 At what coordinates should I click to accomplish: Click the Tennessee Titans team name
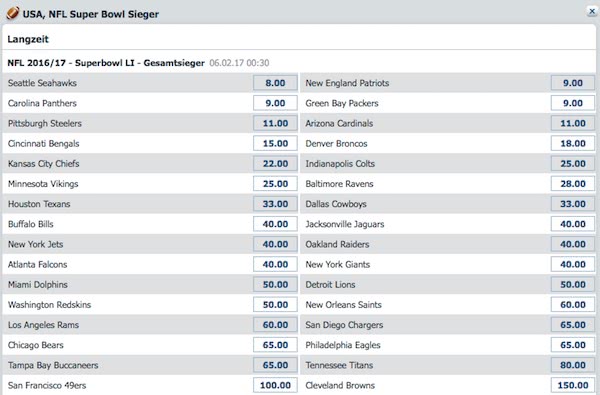(339, 365)
